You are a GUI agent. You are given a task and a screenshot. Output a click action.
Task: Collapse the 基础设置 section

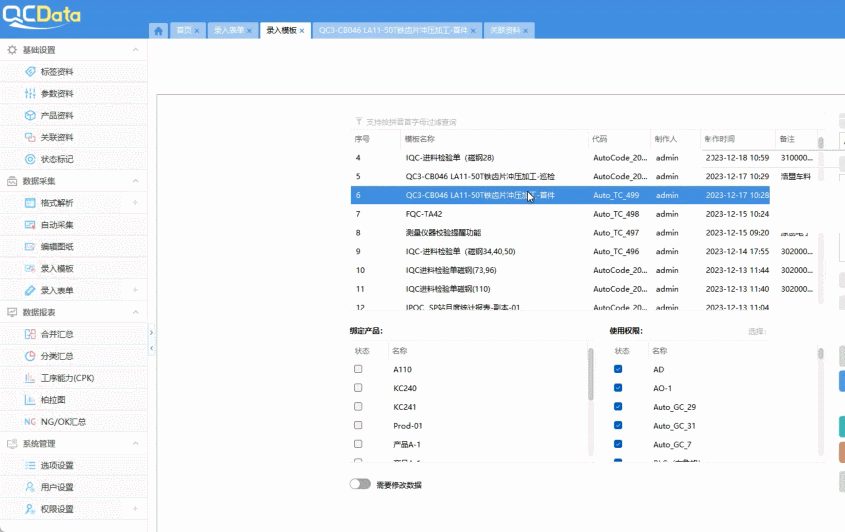[135, 50]
